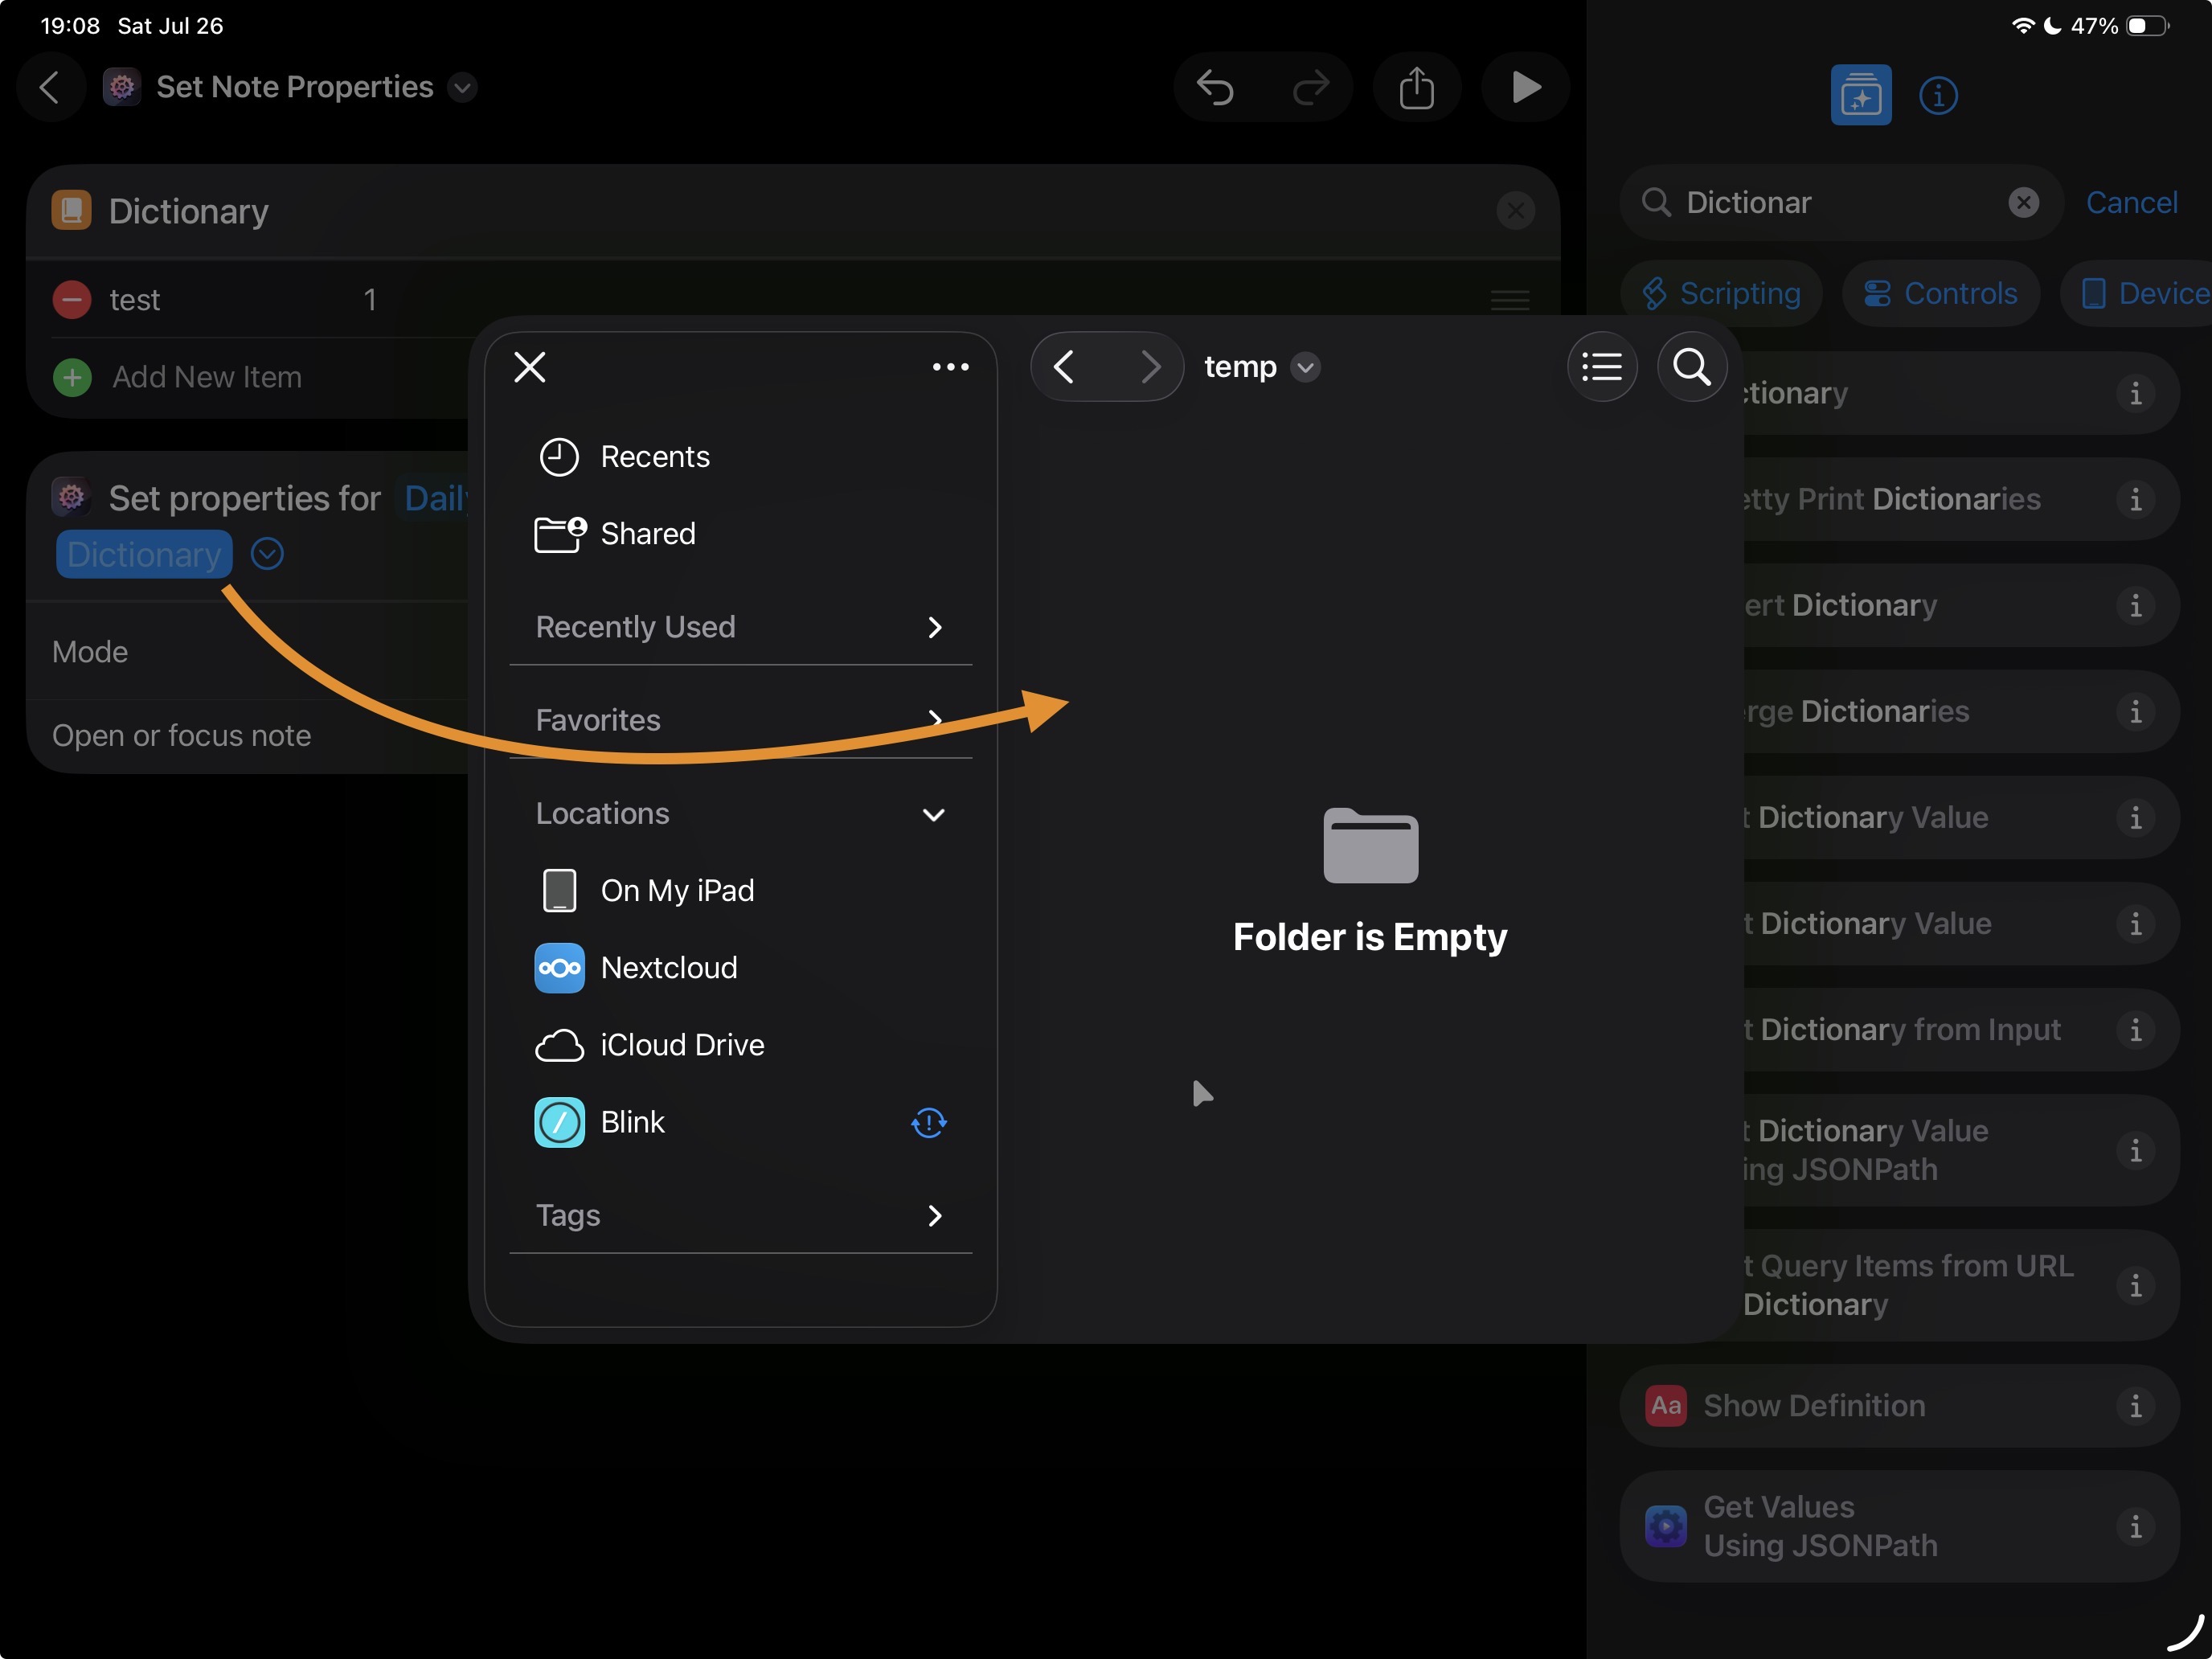
Task: Collapse the Locations section
Action: [932, 814]
